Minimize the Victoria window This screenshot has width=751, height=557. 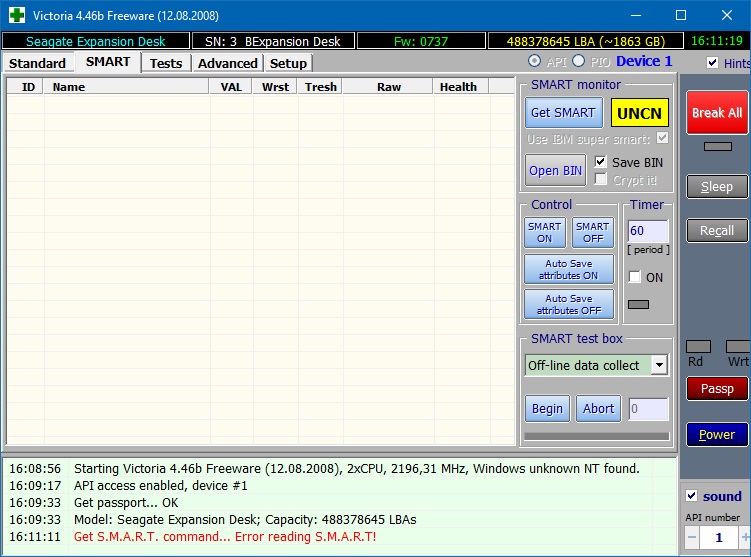[x=636, y=15]
